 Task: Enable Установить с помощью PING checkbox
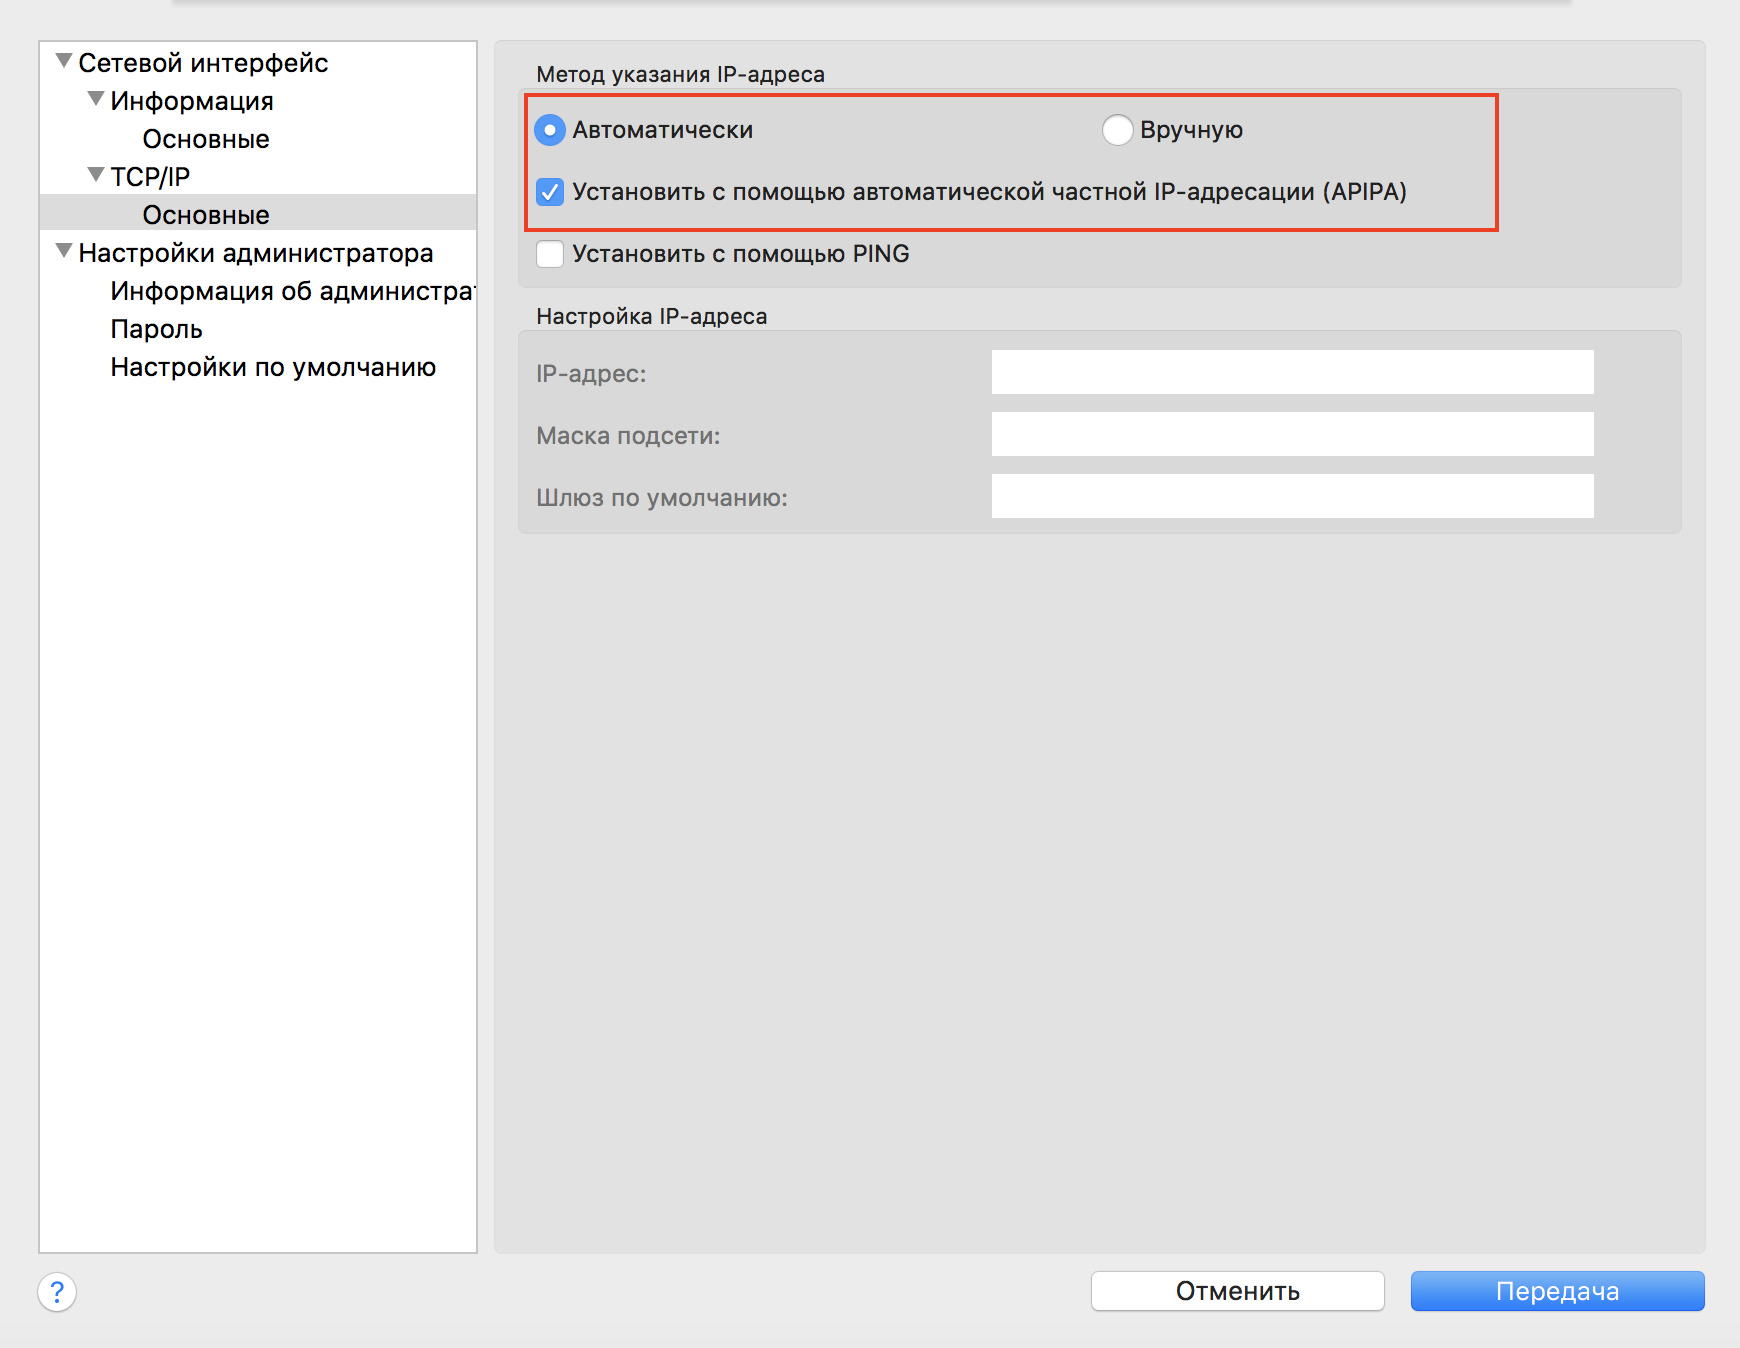pyautogui.click(x=550, y=254)
